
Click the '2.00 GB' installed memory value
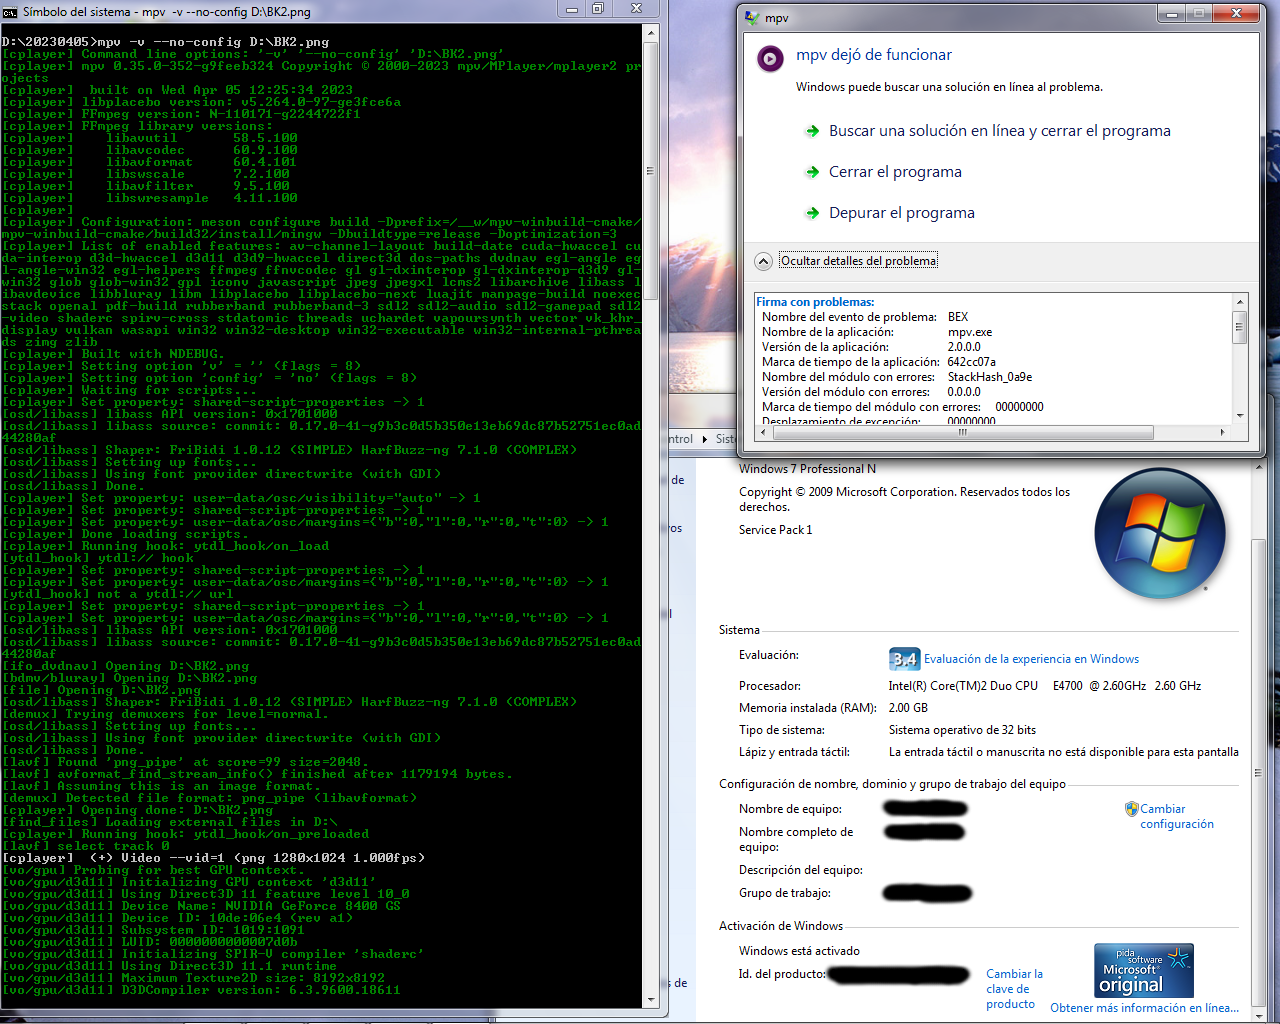(x=908, y=708)
